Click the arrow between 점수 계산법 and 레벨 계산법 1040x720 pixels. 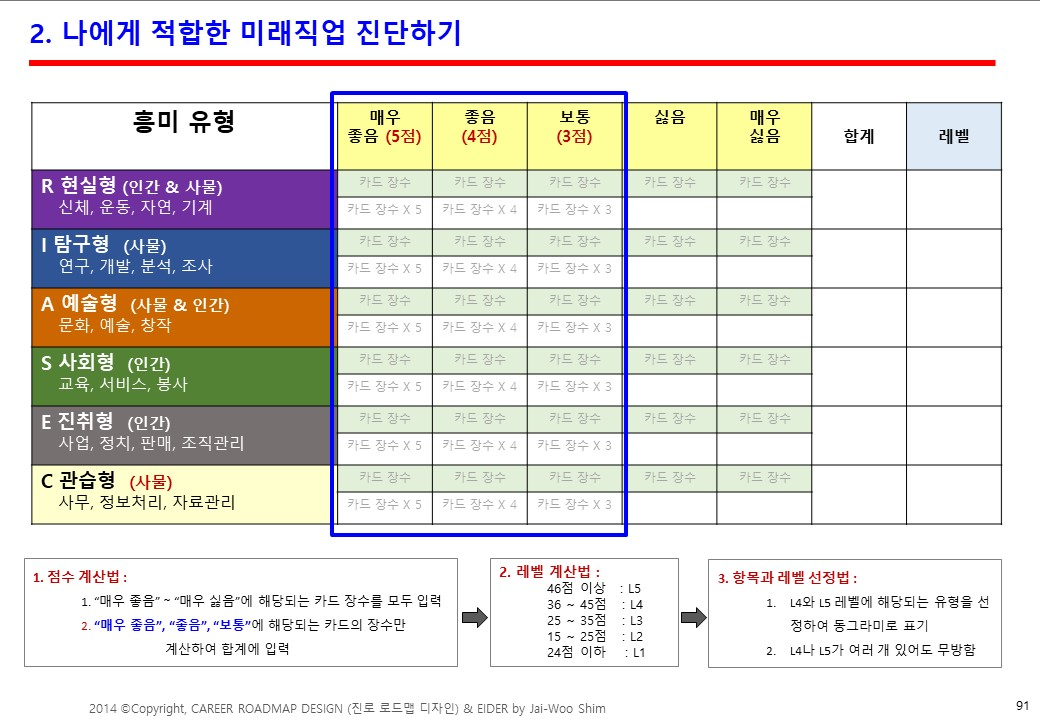click(475, 617)
